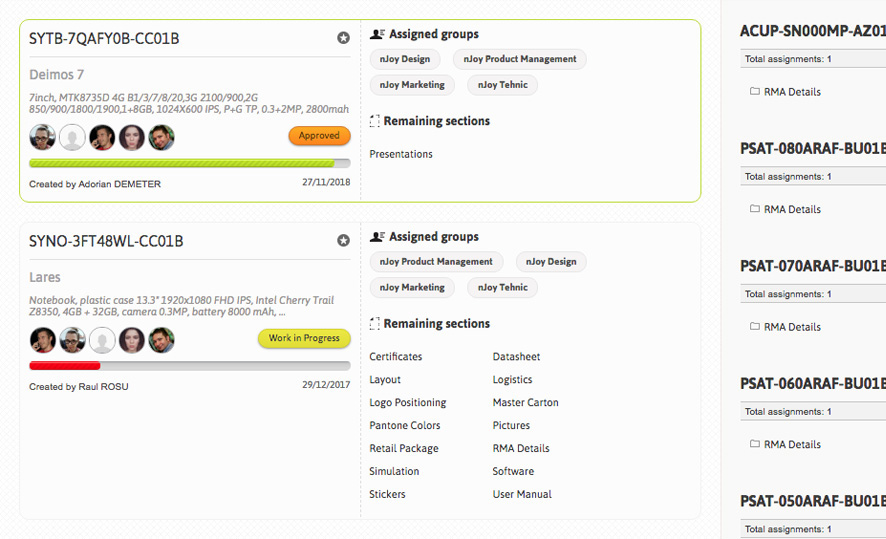The image size is (886, 539).
Task: Click the Work in Progress status badge
Action: (x=304, y=338)
